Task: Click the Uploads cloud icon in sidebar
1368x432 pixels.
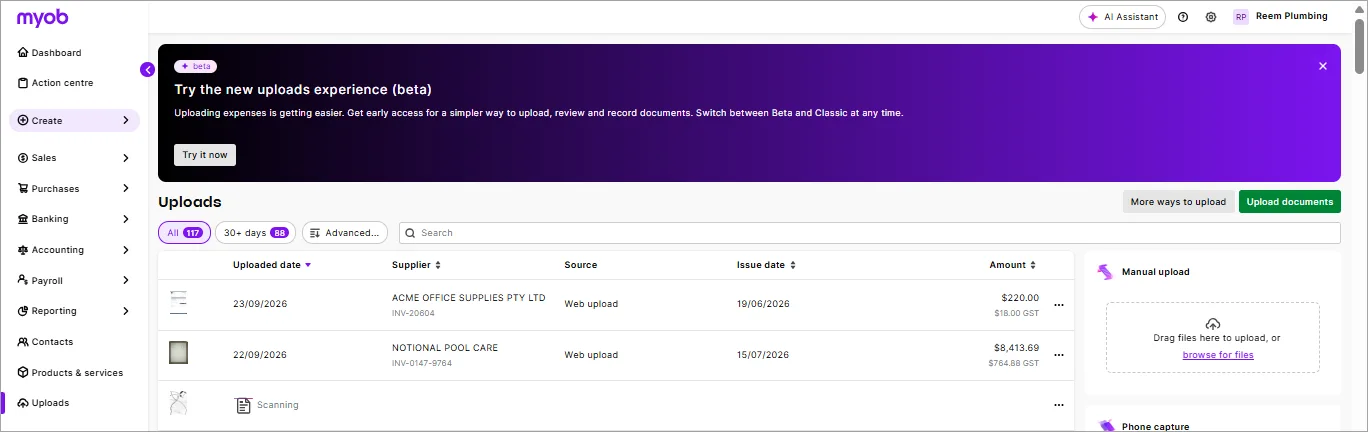Action: (23, 403)
